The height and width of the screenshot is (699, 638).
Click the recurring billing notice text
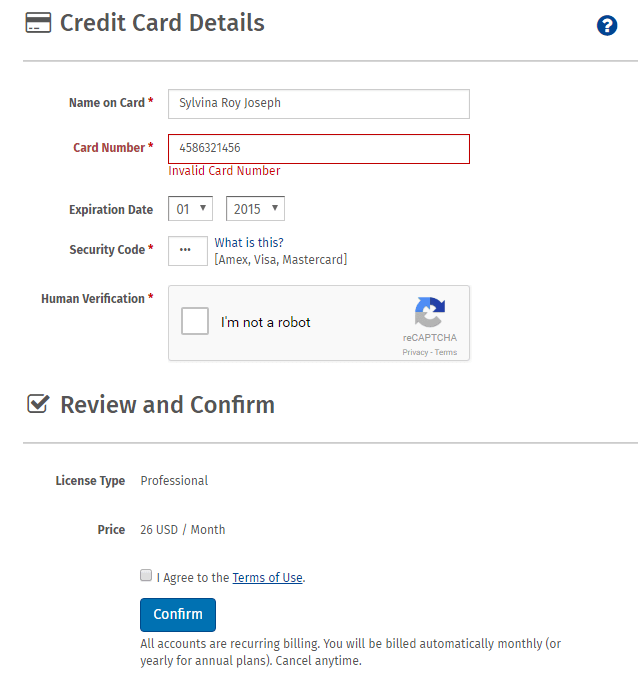[x=350, y=652]
